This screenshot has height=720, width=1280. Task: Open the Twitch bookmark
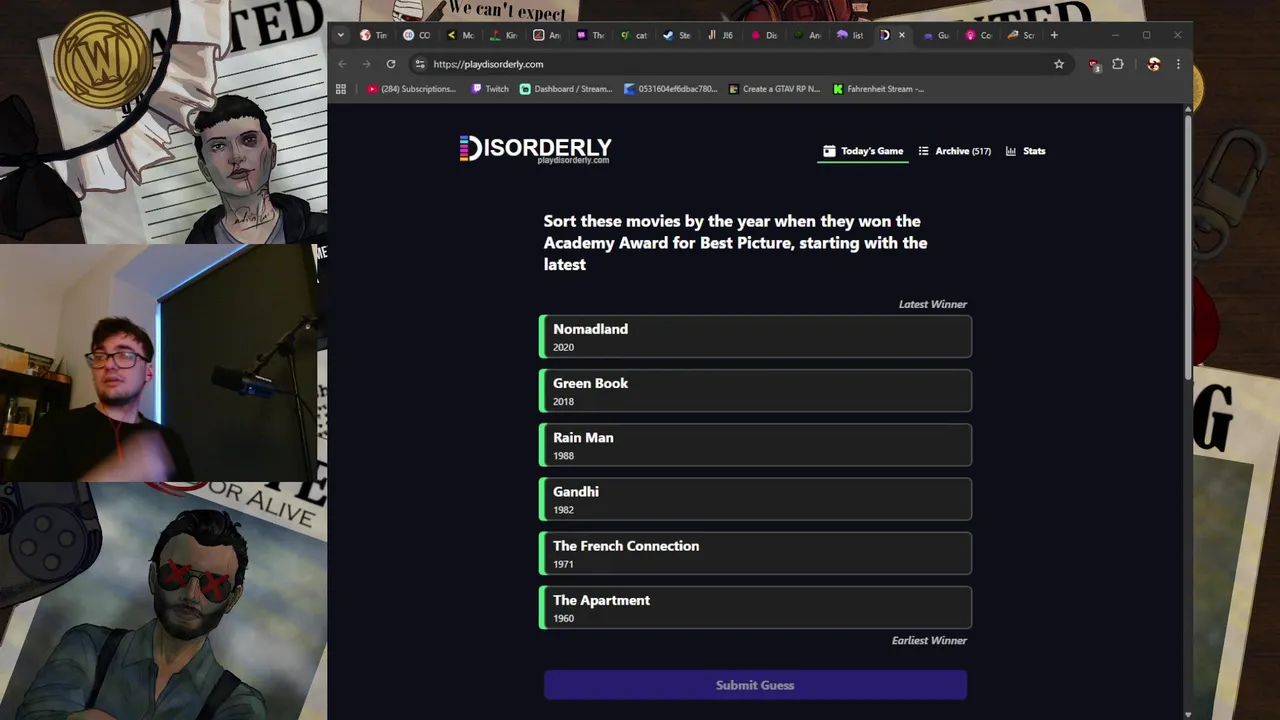coord(490,89)
